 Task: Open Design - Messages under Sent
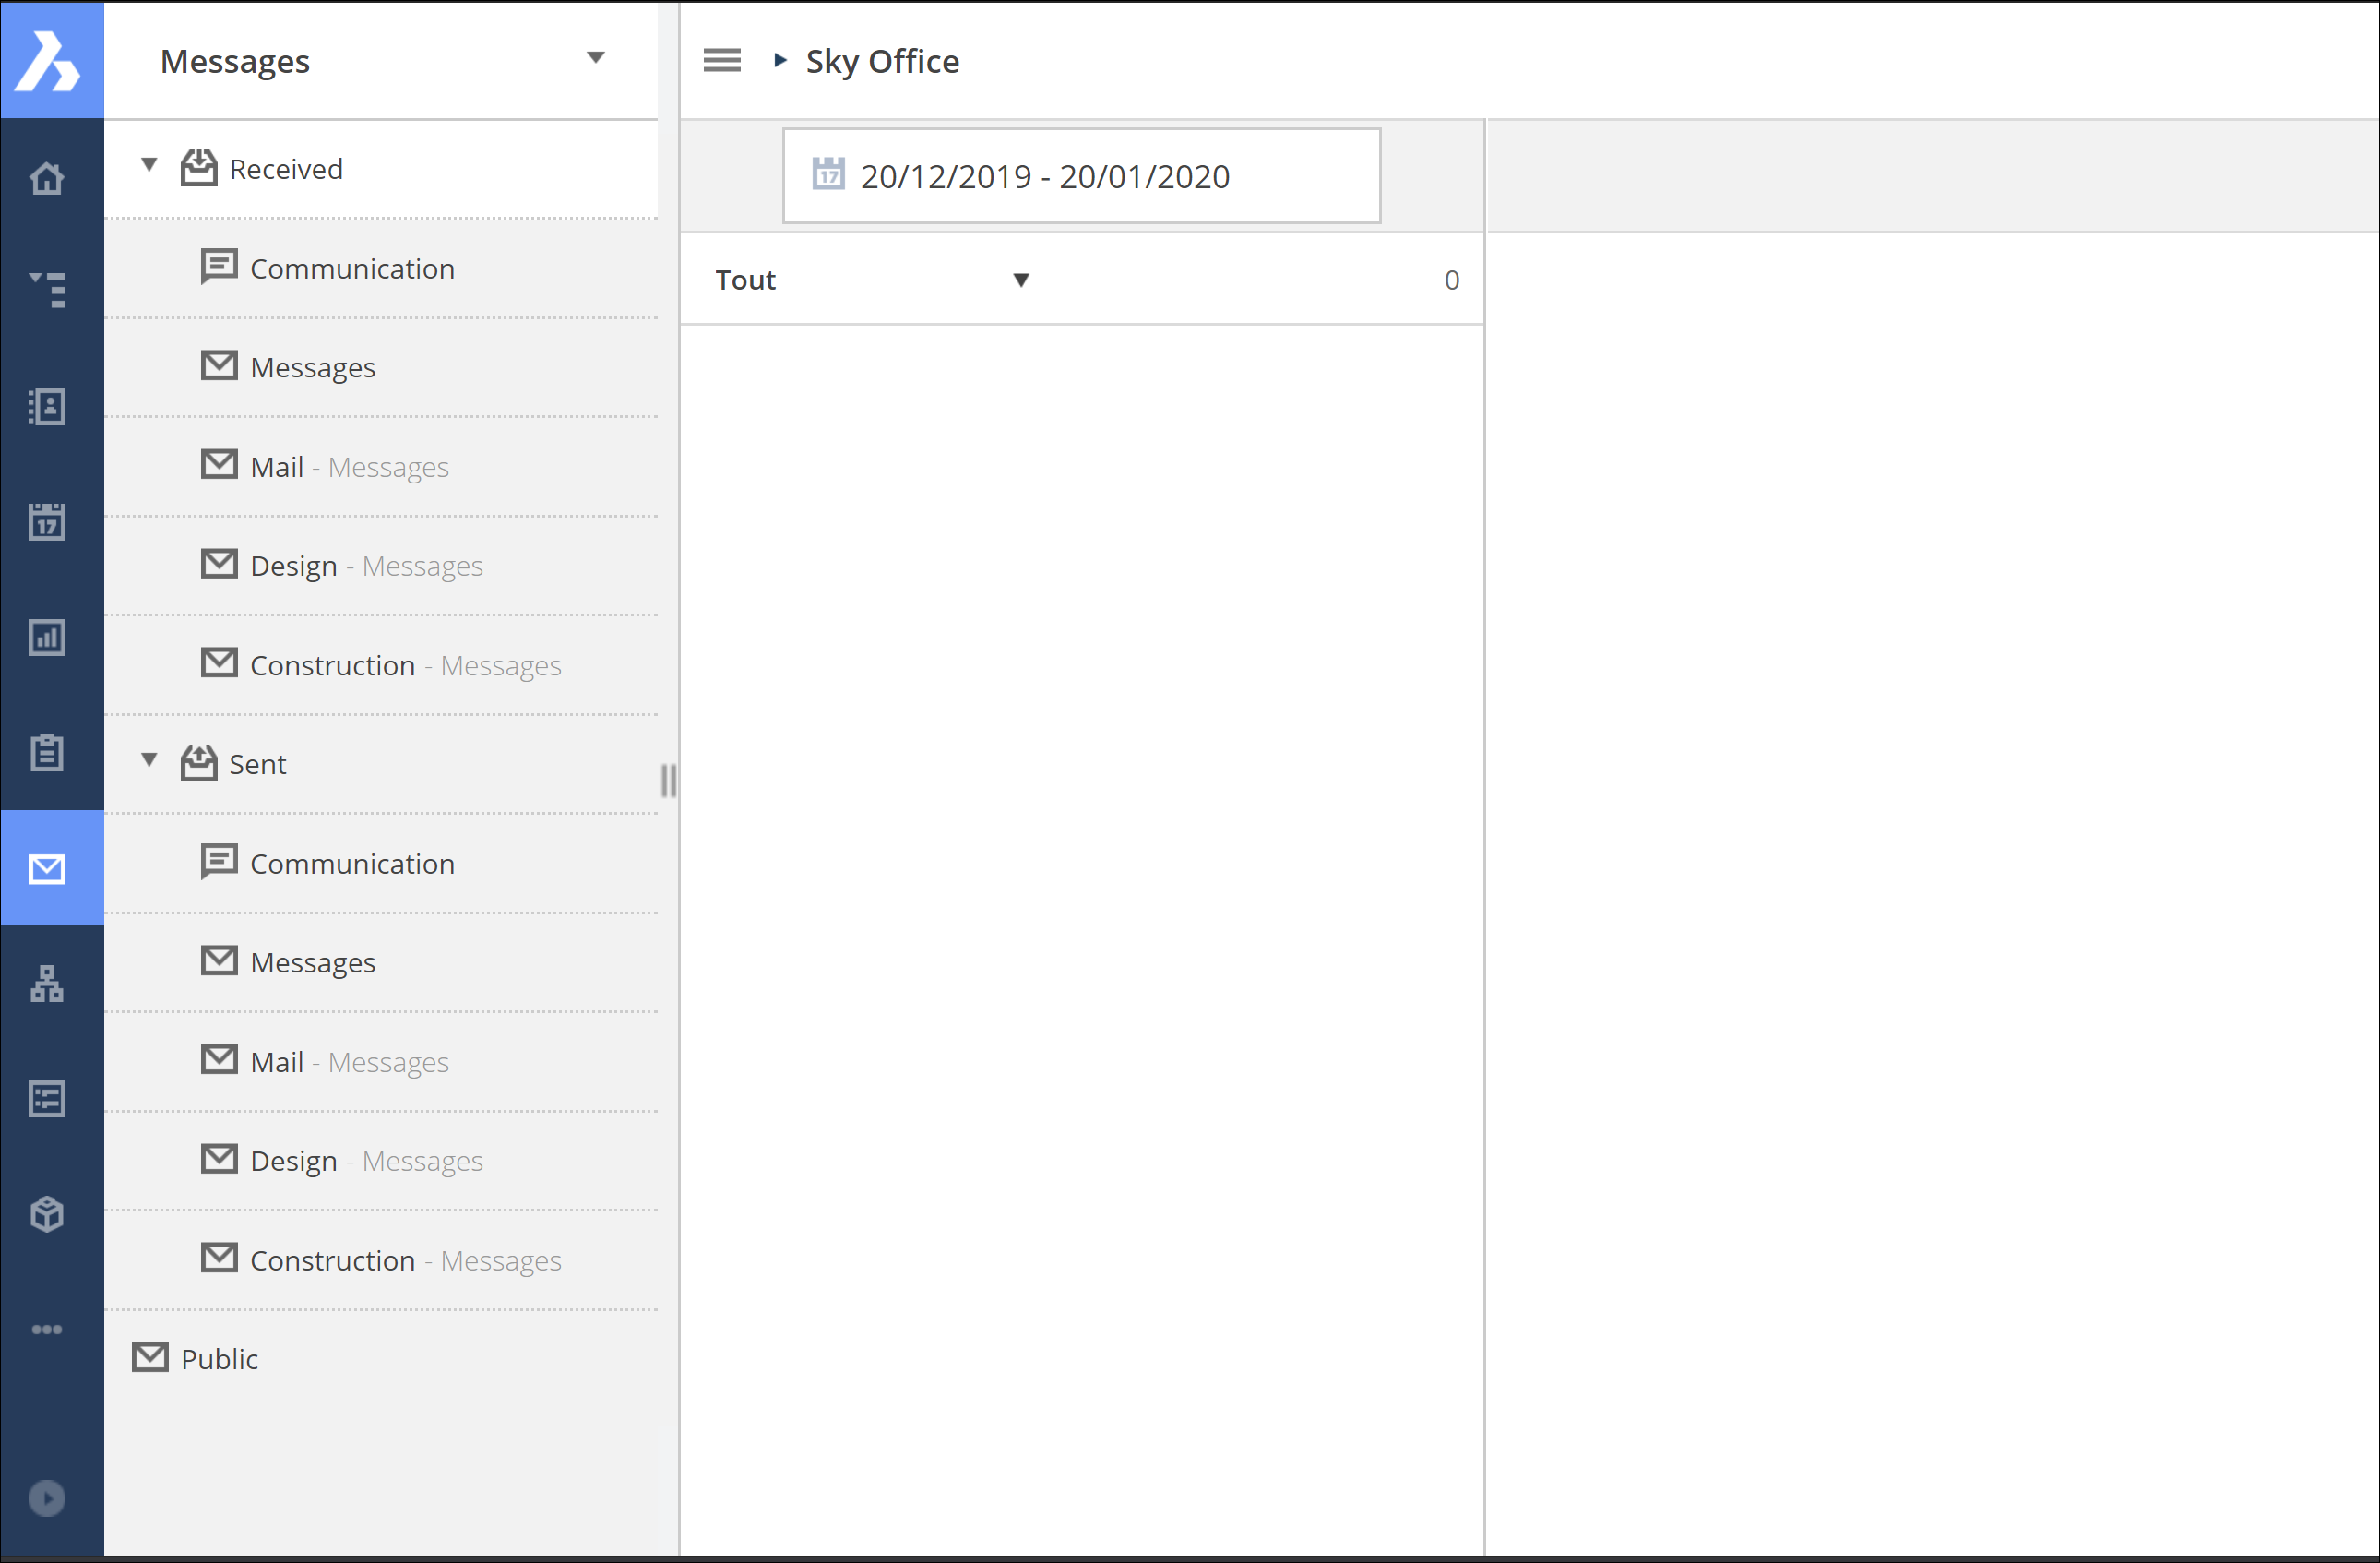pos(381,1160)
